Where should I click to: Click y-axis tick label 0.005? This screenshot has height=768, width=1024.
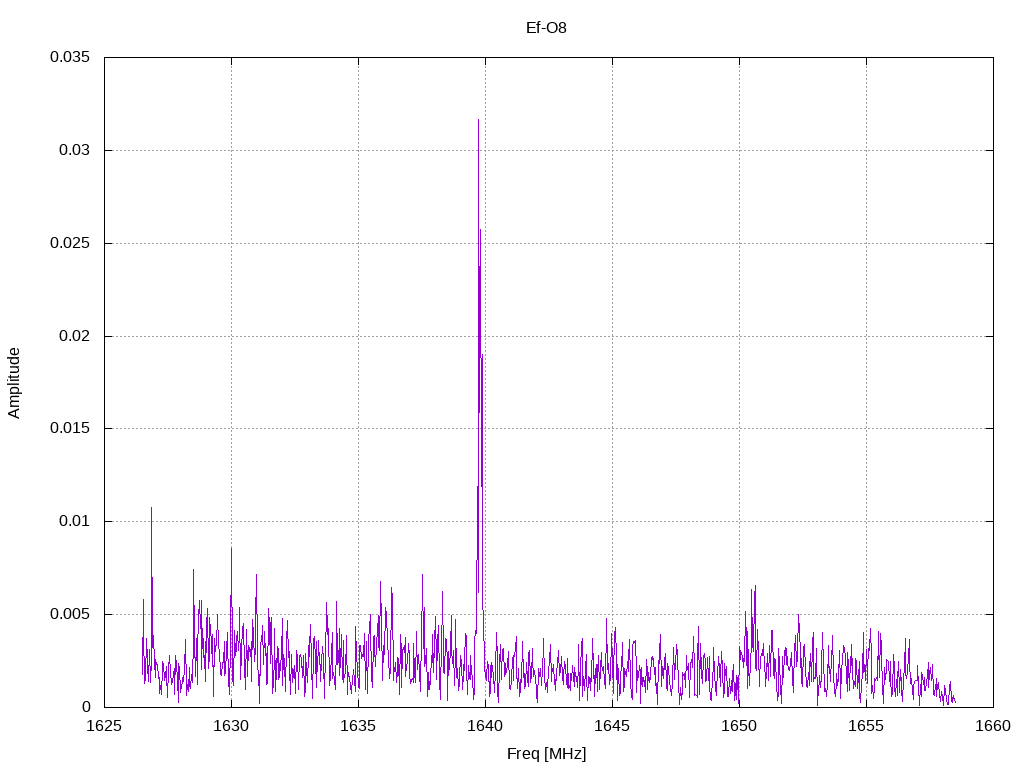[70, 614]
